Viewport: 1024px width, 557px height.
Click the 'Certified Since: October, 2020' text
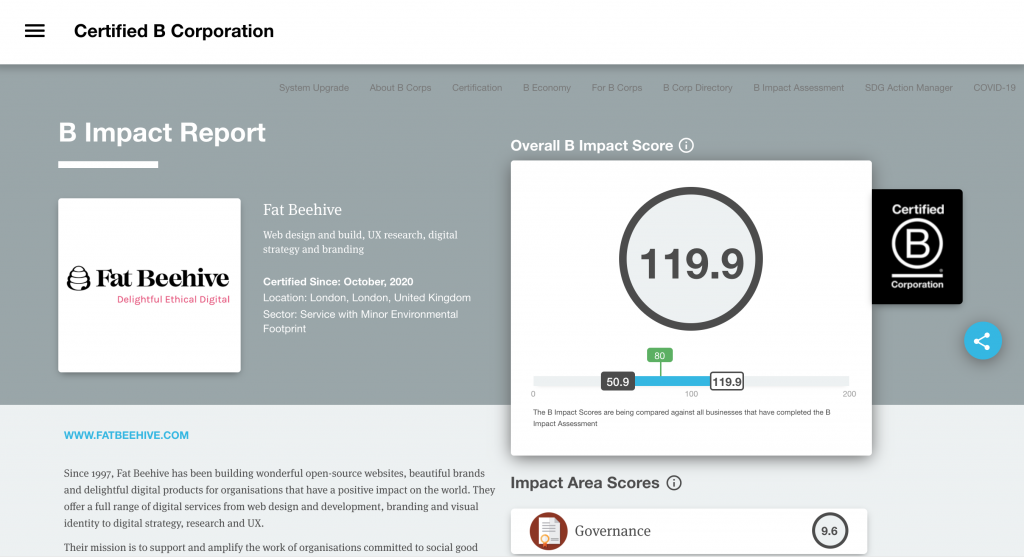pos(338,281)
